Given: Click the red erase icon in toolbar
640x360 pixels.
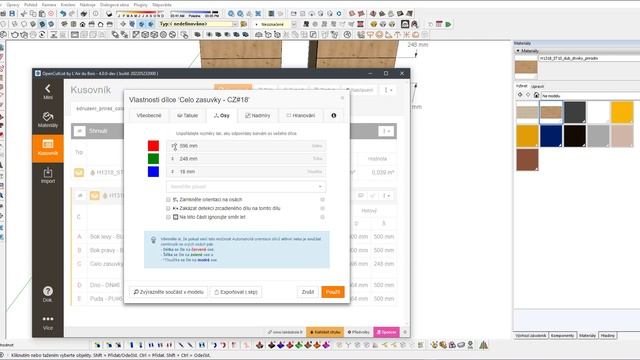Looking at the screenshot, I should (x=51, y=13).
